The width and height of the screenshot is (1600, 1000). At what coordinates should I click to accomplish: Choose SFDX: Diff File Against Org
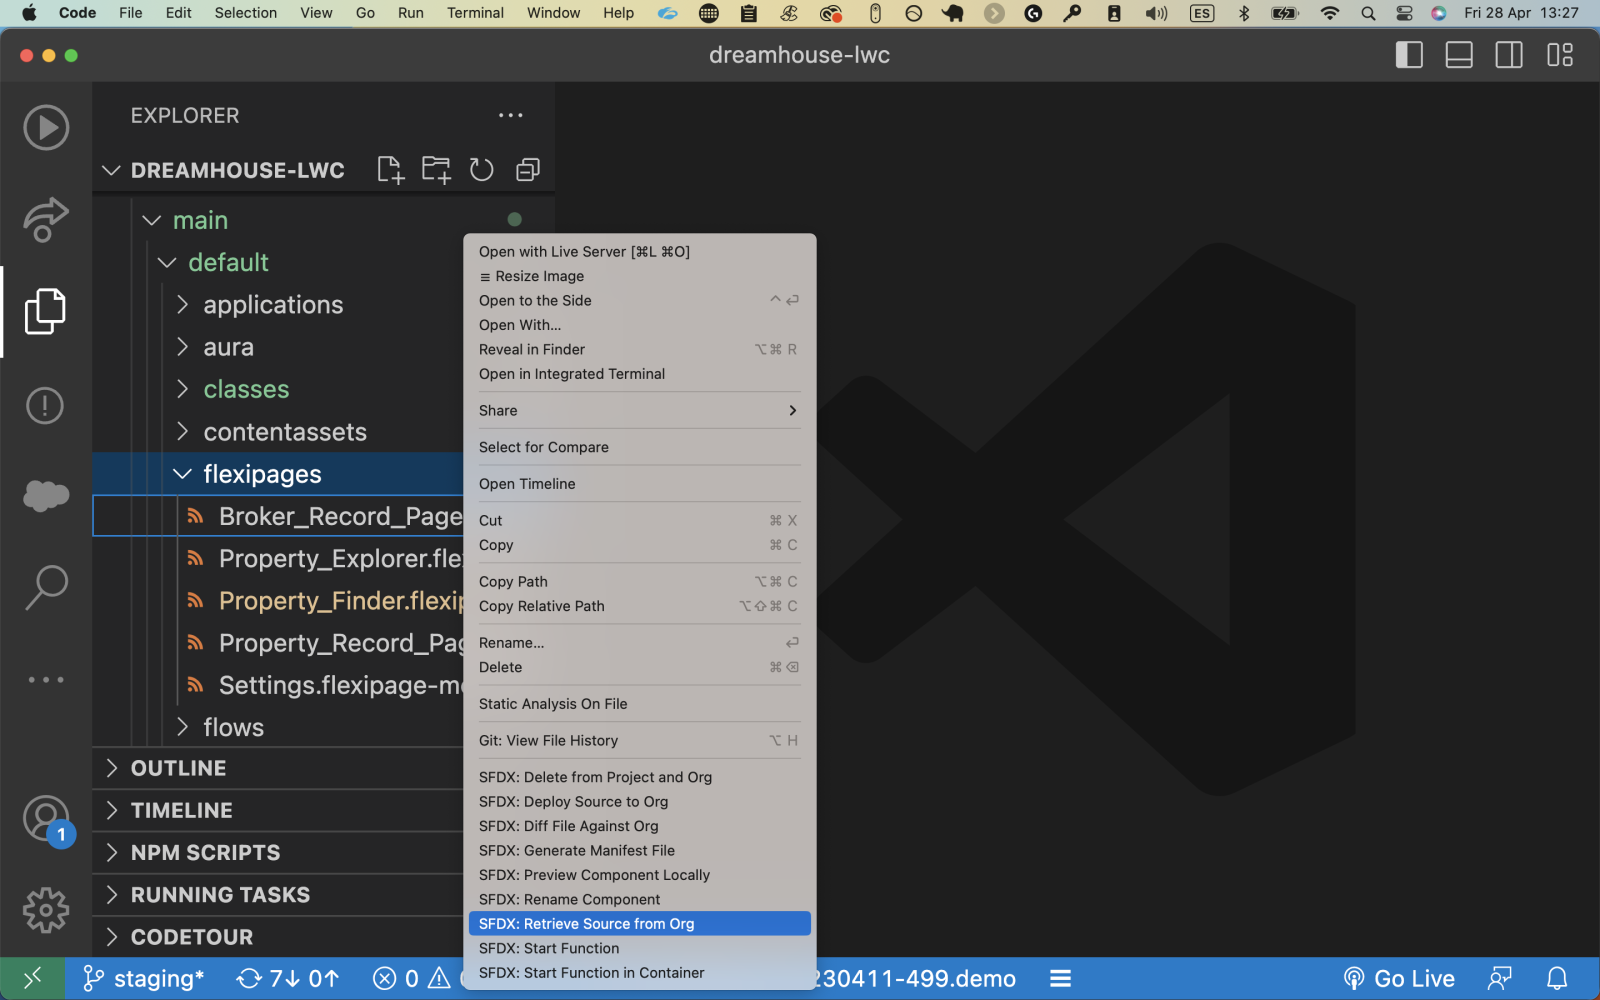(640, 826)
